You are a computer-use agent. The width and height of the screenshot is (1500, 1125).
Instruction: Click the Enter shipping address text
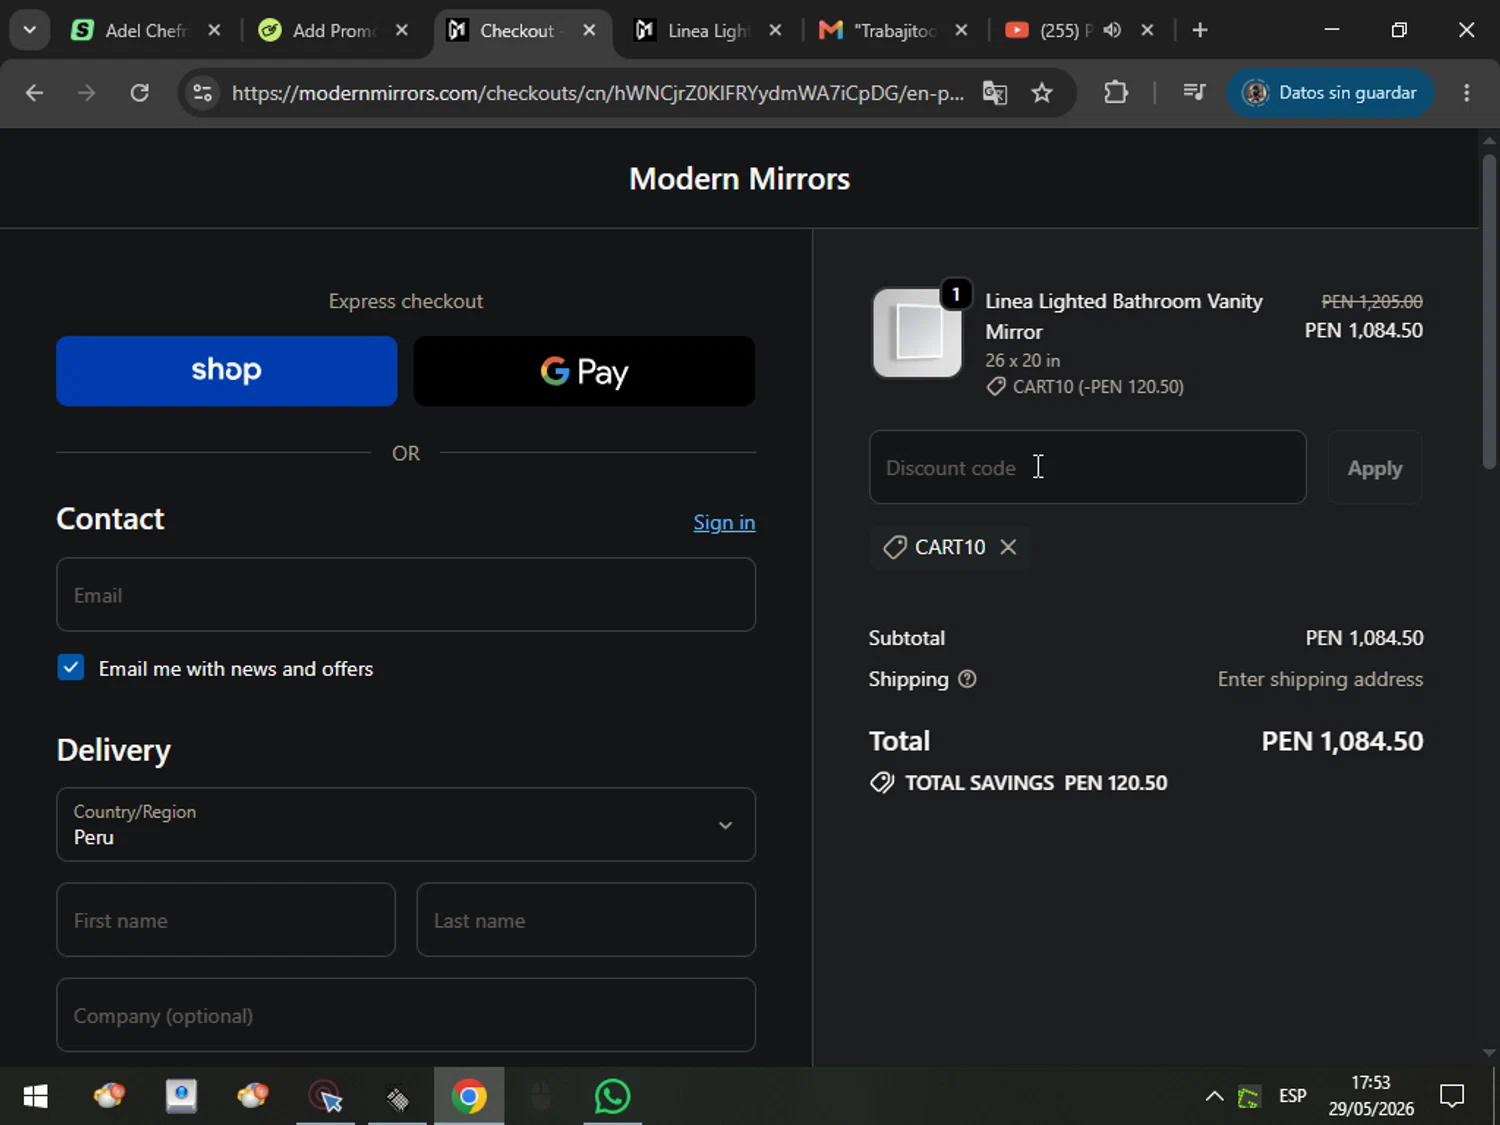[1320, 679]
